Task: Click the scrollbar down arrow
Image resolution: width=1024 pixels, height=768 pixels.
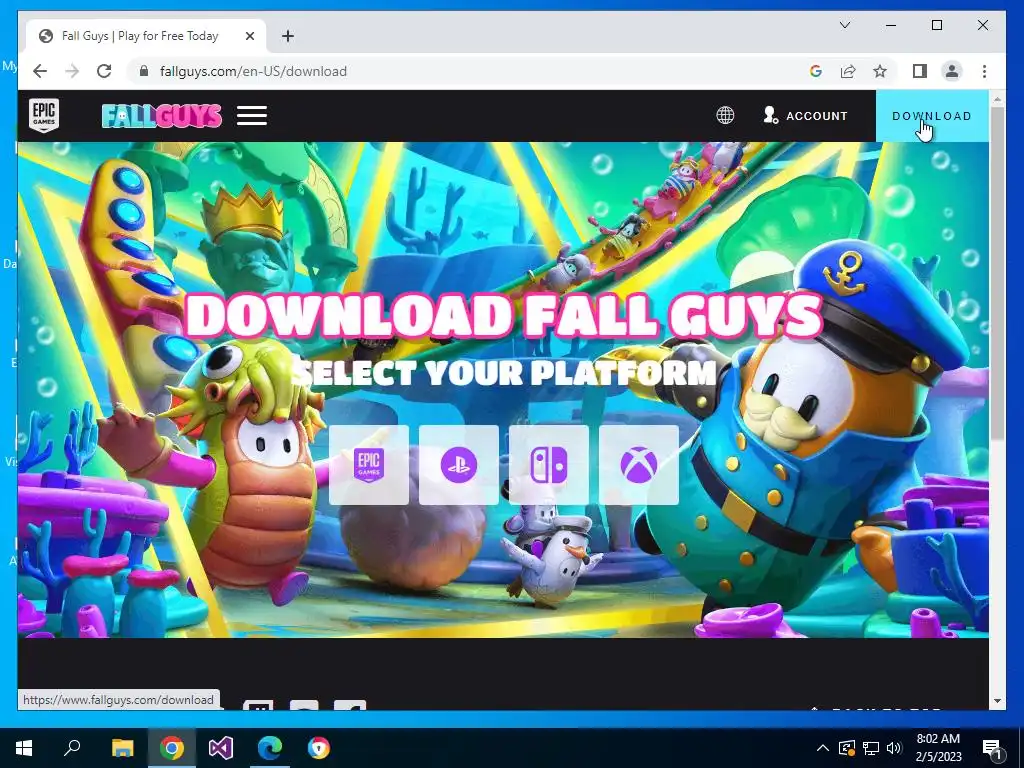Action: tap(997, 701)
